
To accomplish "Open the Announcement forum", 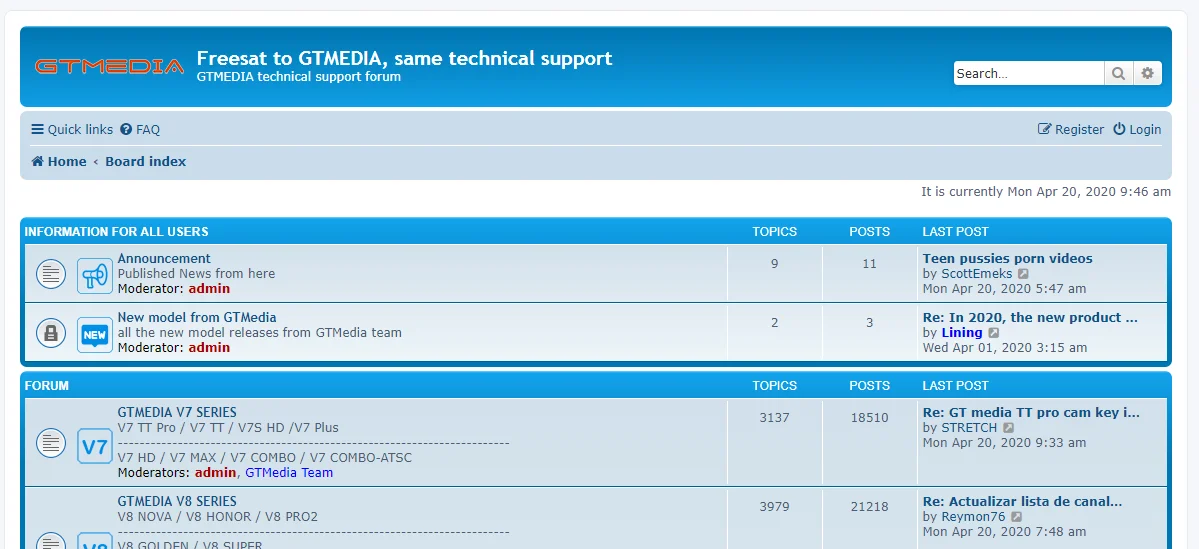I will point(164,258).
